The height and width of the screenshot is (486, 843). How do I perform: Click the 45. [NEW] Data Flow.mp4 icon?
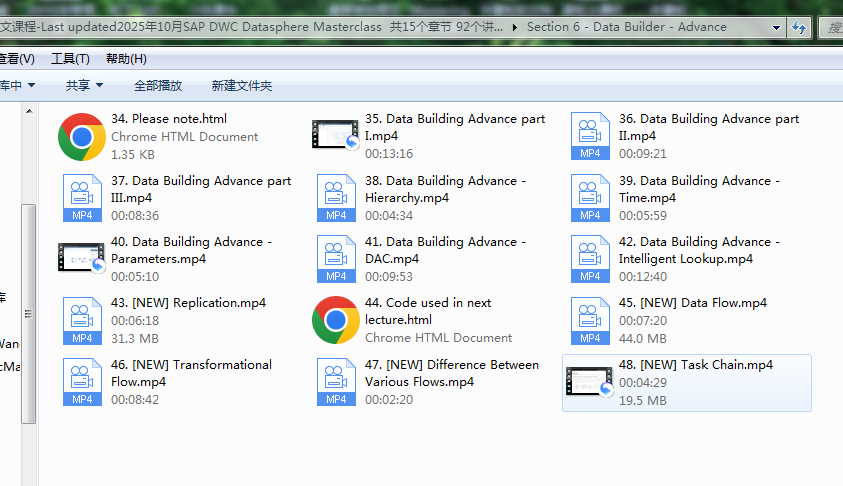click(x=590, y=320)
